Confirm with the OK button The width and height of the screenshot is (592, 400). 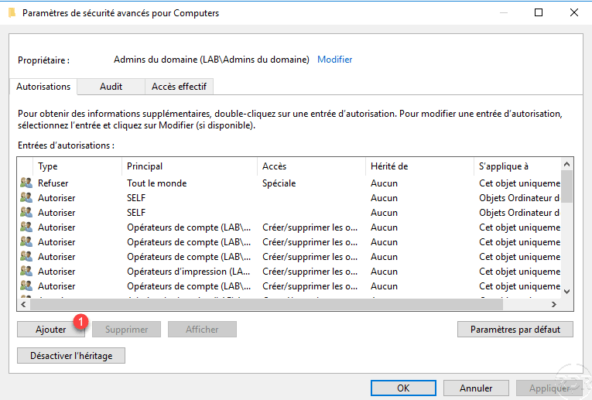coord(403,388)
